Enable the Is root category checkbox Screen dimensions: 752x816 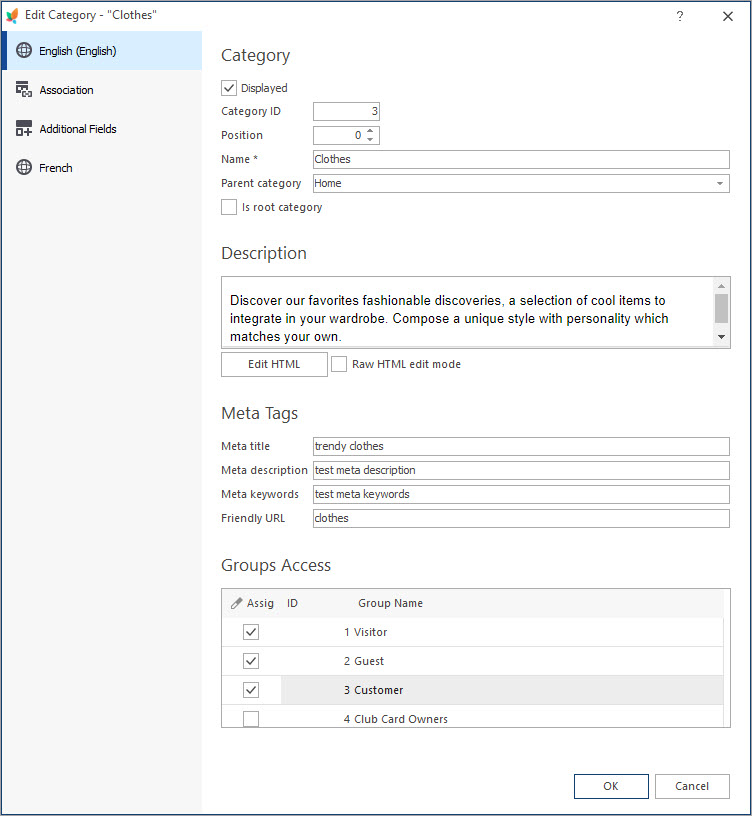pos(229,207)
